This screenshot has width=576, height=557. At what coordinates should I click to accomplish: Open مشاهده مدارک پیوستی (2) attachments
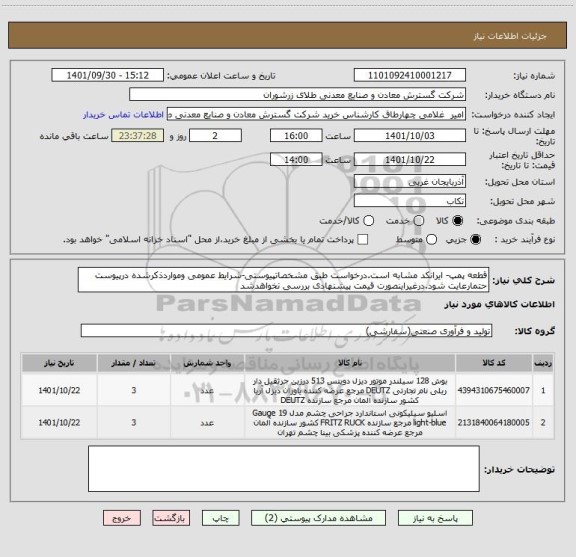click(318, 518)
